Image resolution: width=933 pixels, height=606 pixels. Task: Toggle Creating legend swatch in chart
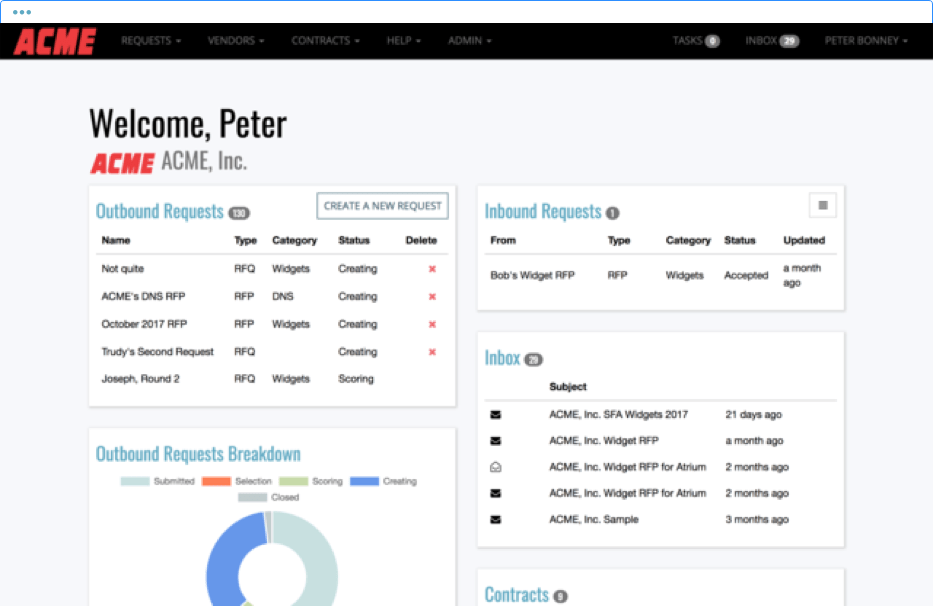coord(364,481)
